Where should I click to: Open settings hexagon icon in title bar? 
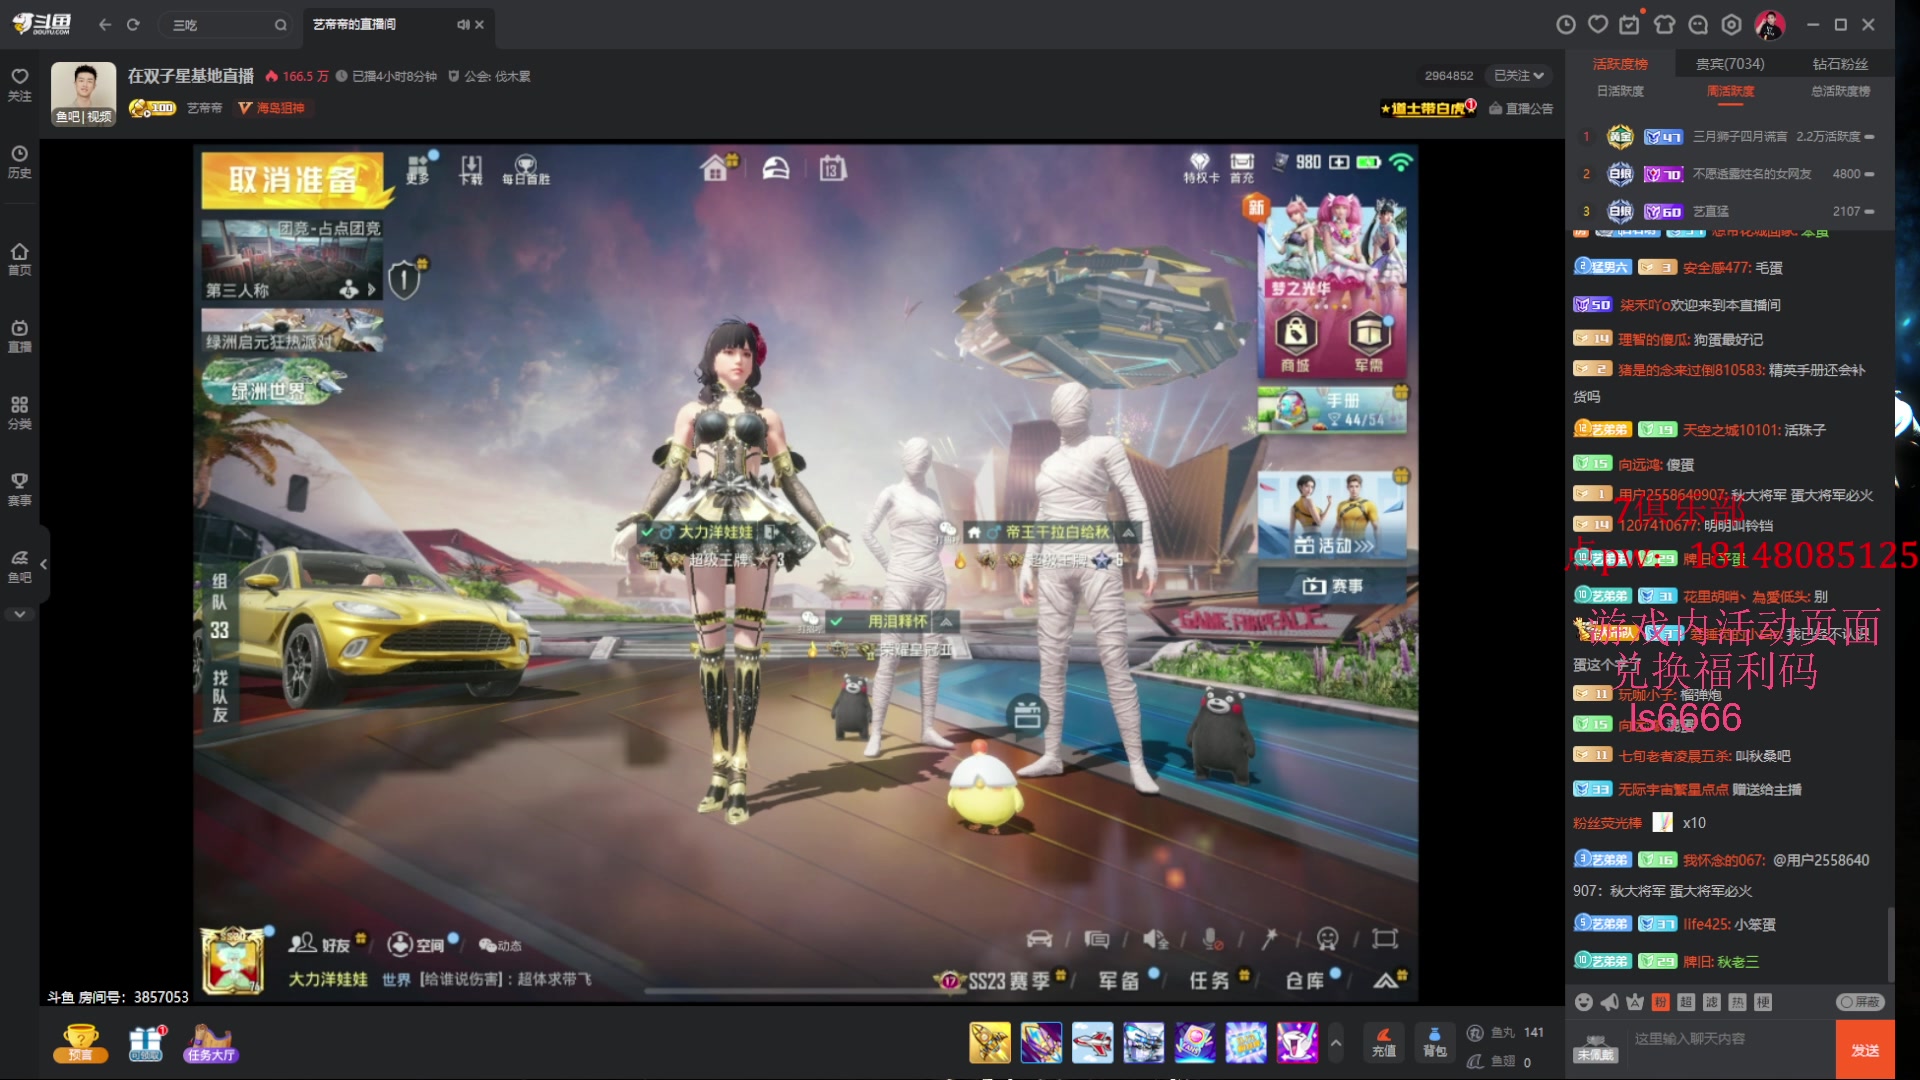pyautogui.click(x=1732, y=24)
